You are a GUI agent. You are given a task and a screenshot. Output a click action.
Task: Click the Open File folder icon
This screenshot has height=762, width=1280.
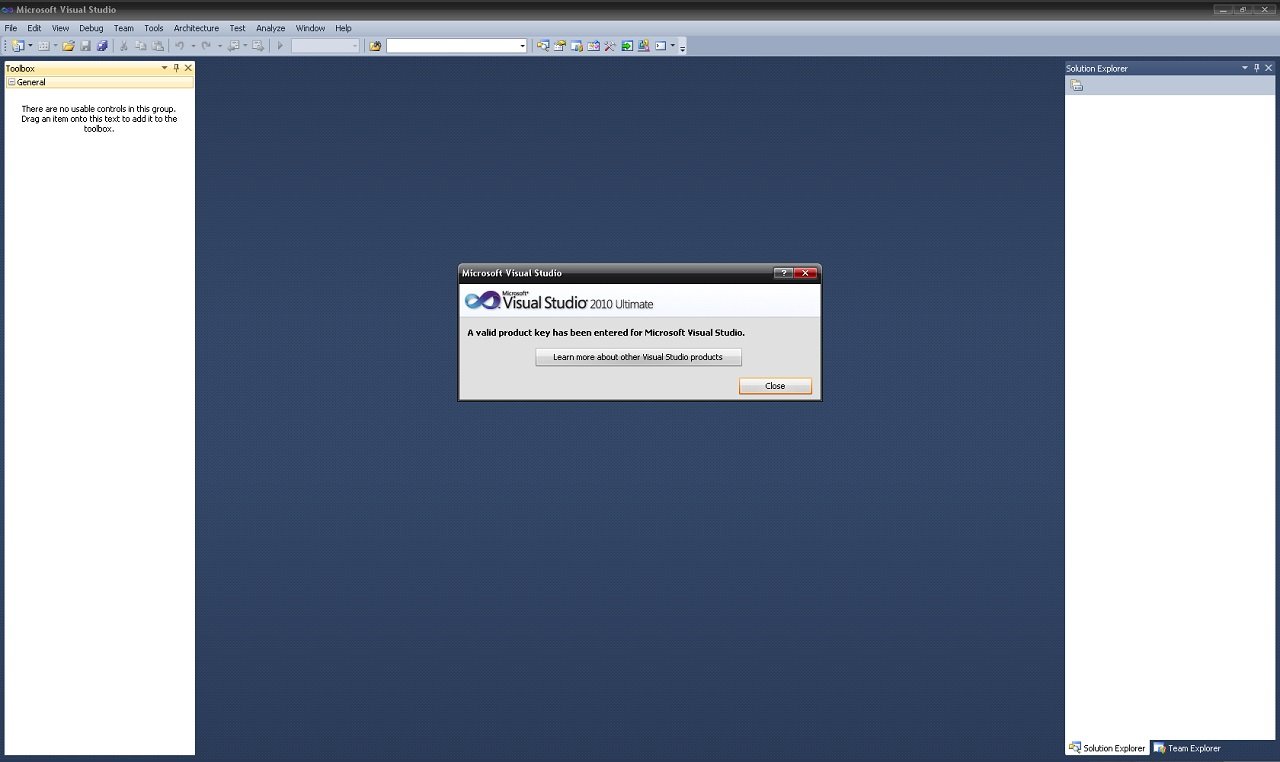pos(68,46)
